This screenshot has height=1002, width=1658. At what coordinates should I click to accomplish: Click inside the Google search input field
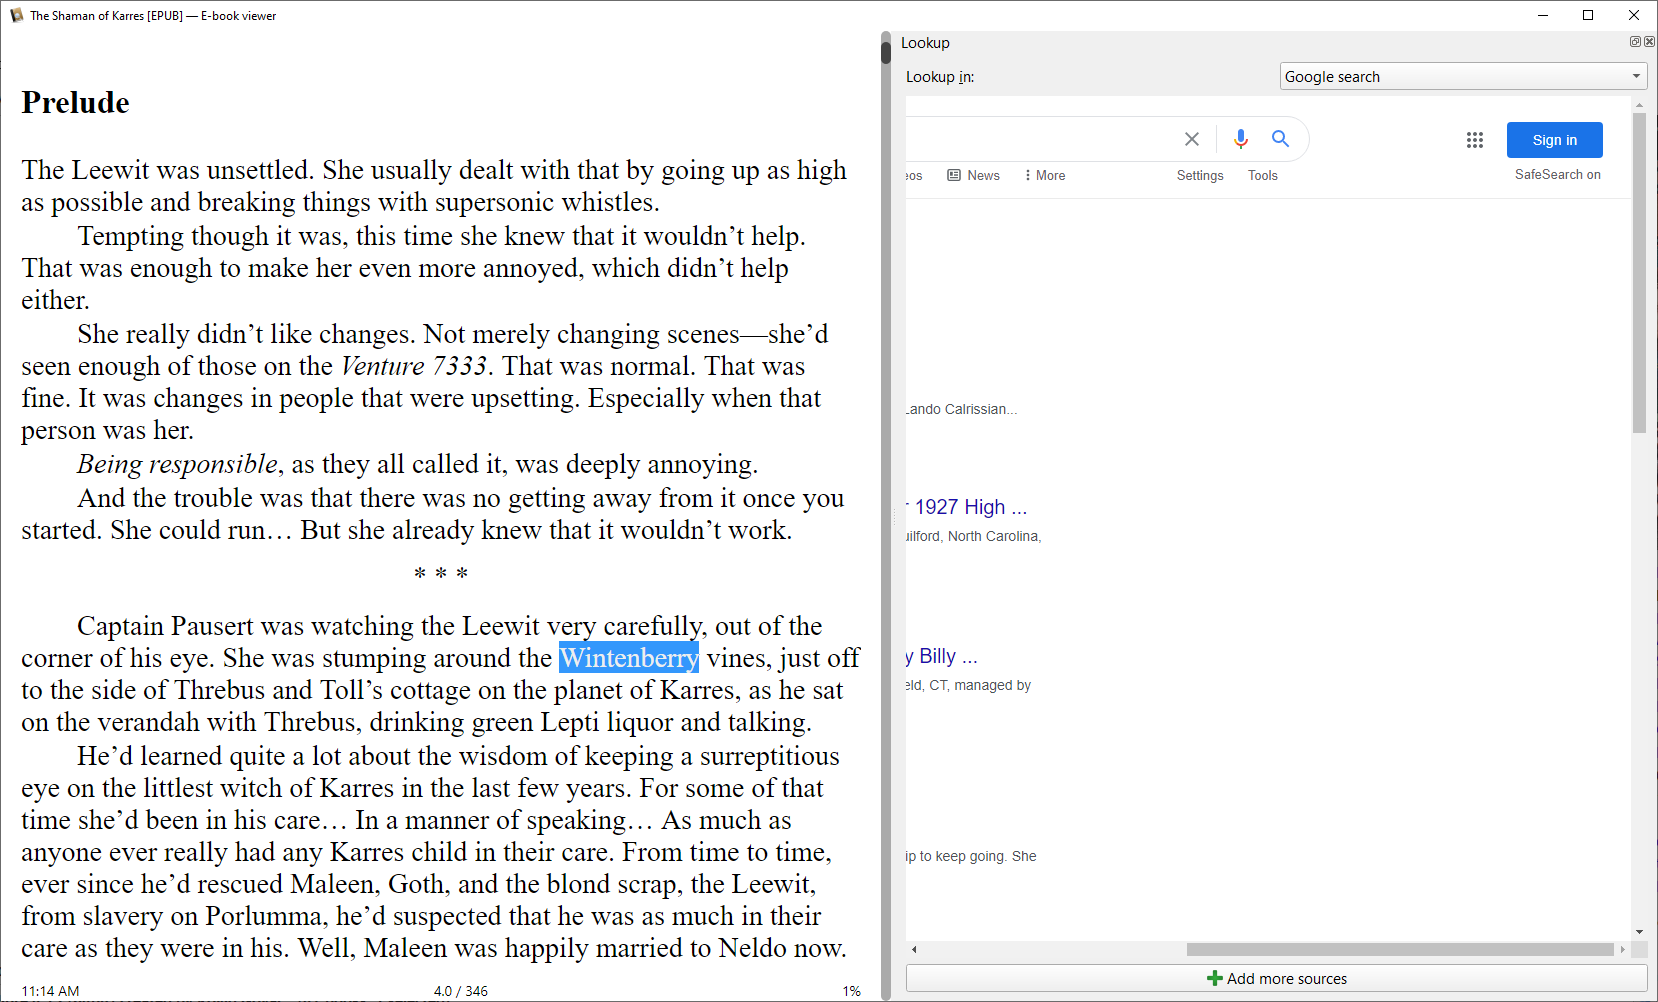1040,139
